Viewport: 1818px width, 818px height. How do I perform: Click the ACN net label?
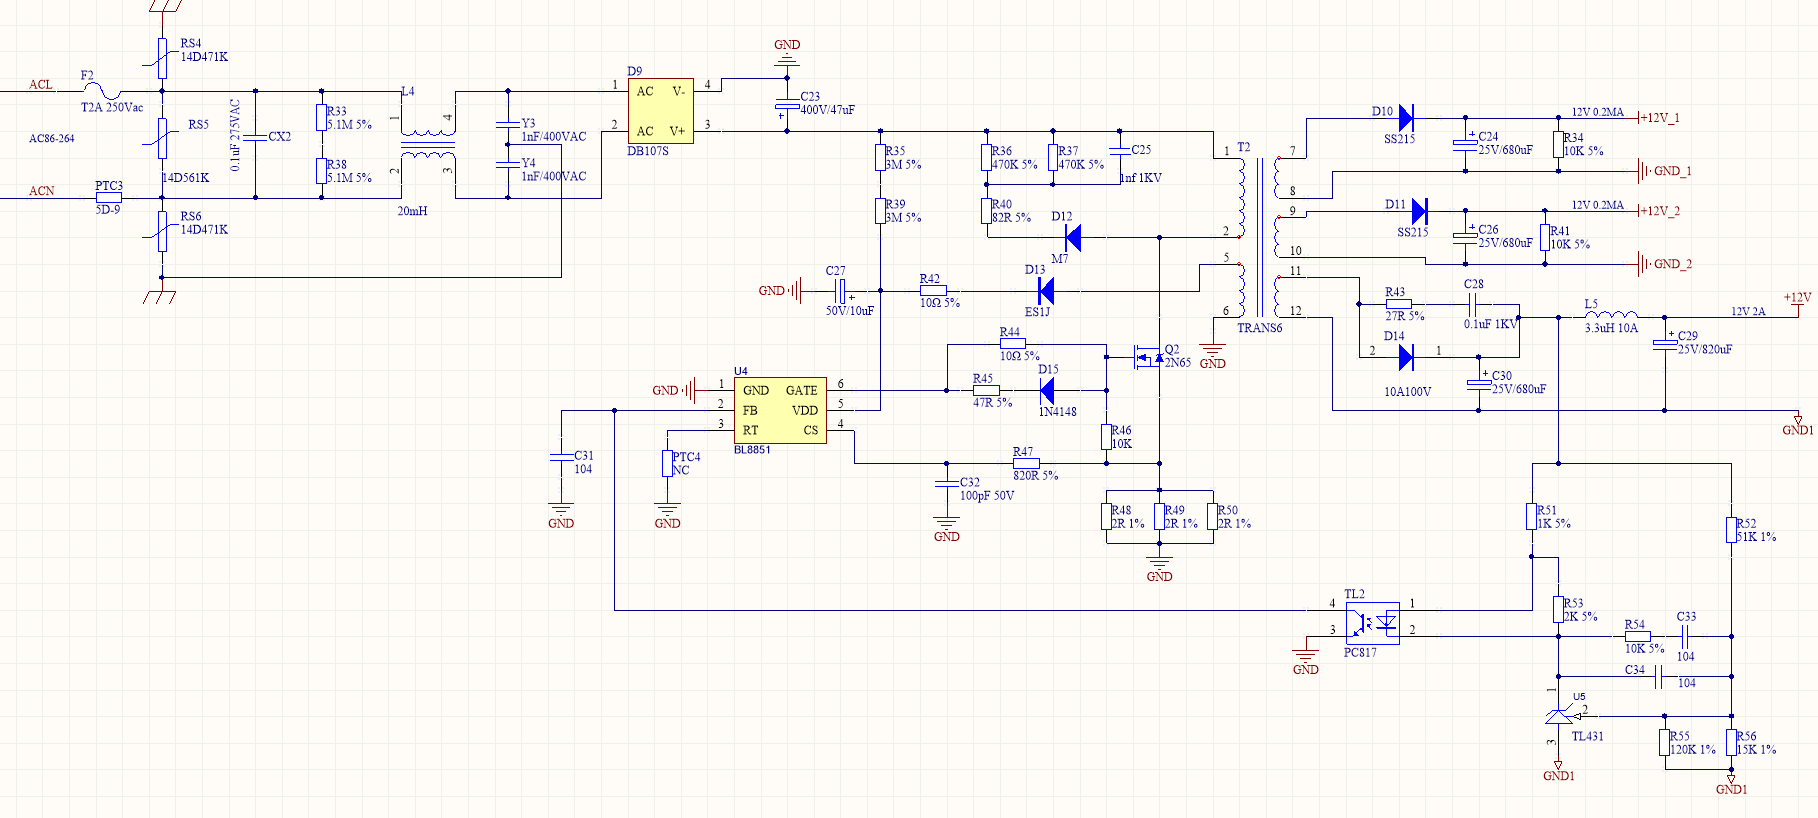tap(41, 190)
